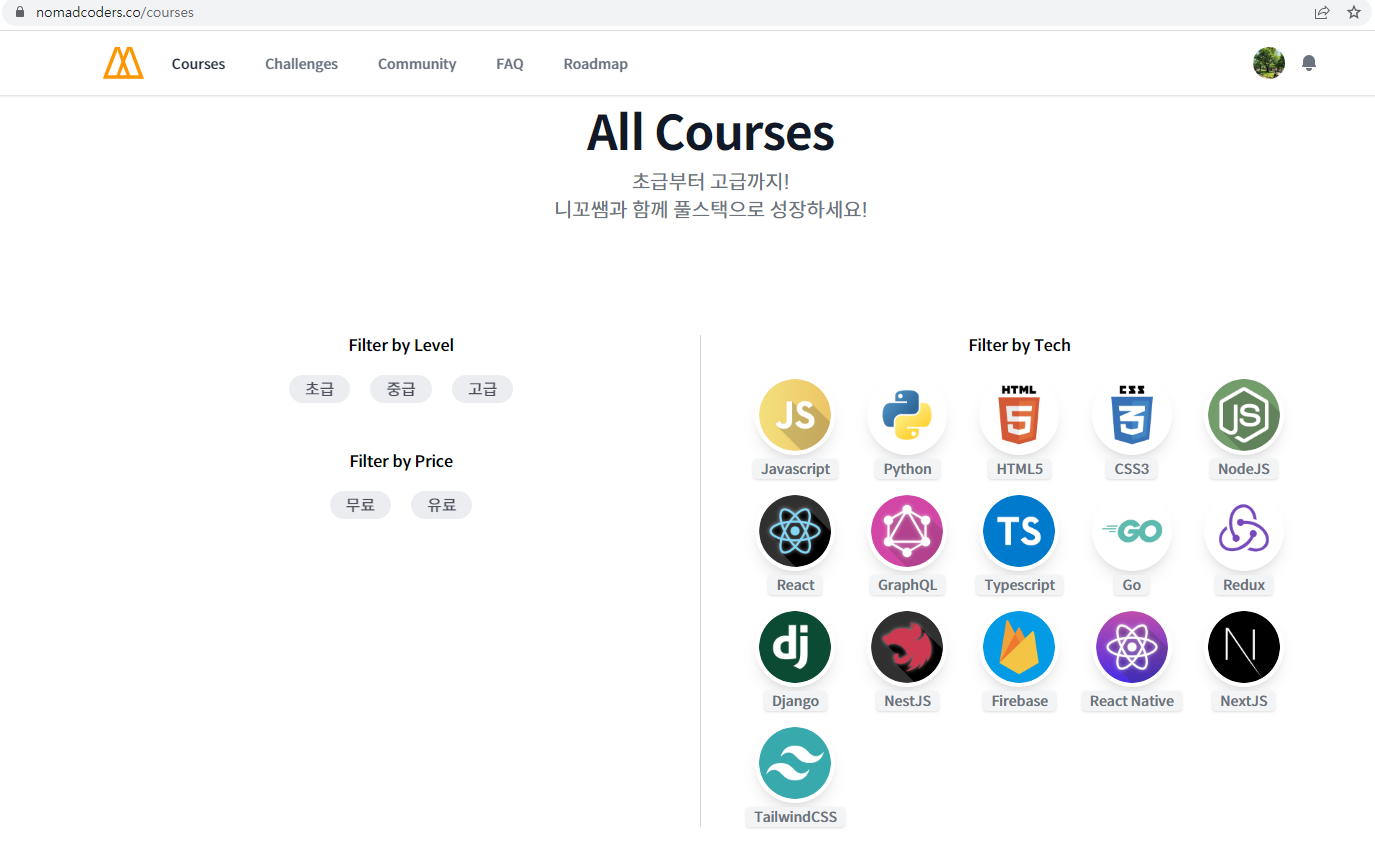The image size is (1375, 854).
Task: View site security lock info
Action: tap(18, 12)
